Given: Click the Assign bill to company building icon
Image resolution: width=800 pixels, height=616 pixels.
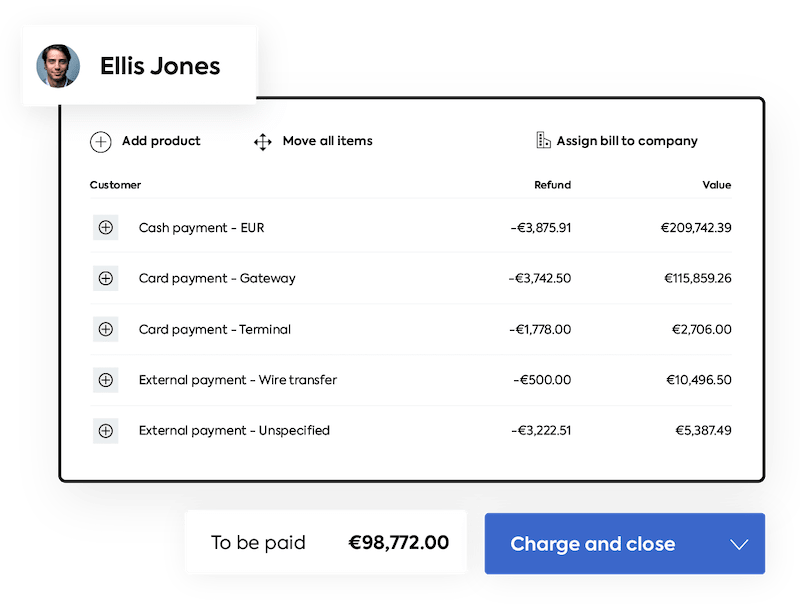Looking at the screenshot, I should pyautogui.click(x=543, y=140).
